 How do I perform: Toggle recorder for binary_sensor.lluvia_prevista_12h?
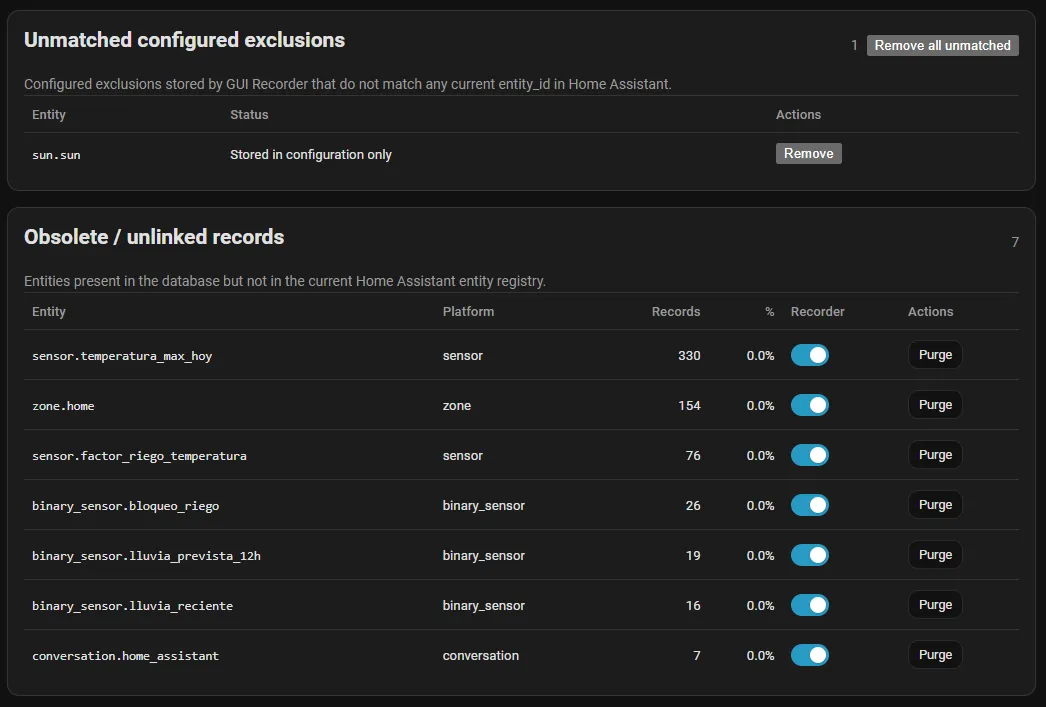[809, 555]
